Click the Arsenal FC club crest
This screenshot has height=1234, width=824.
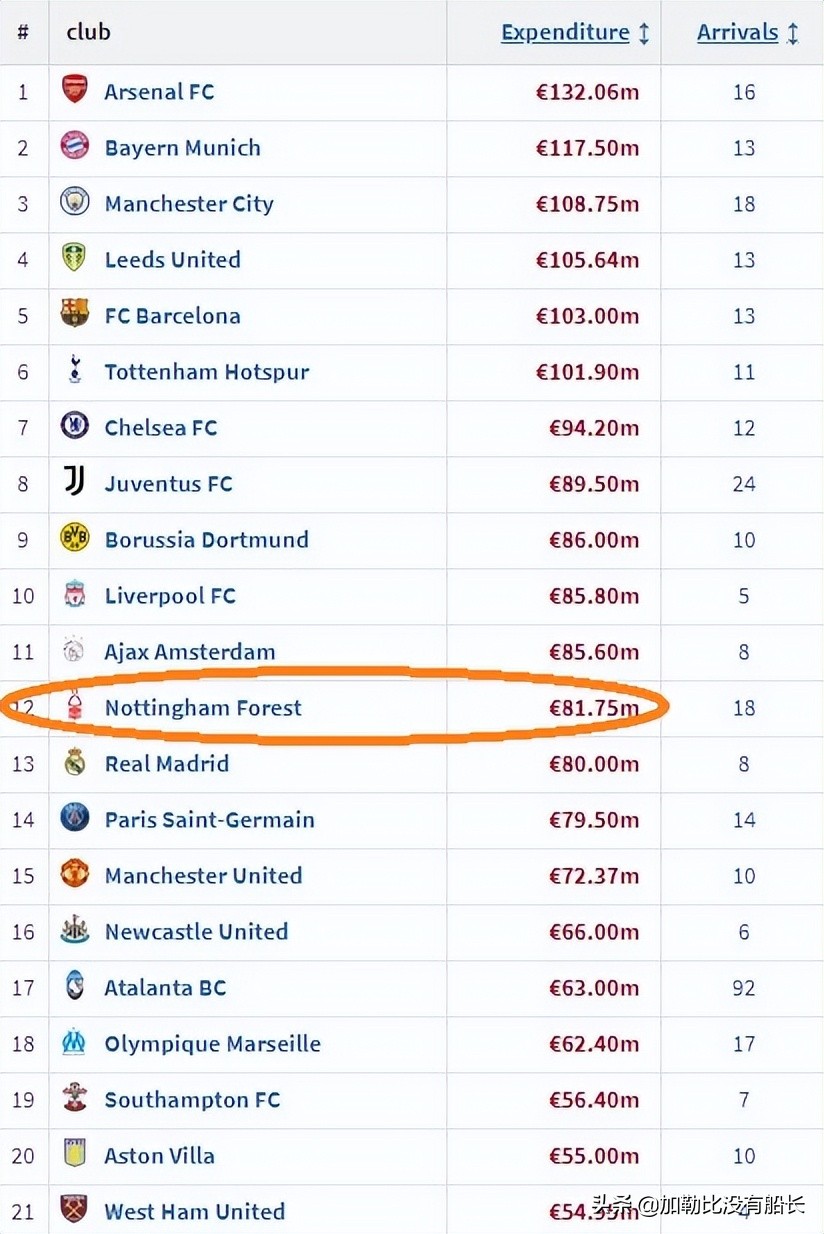(x=74, y=90)
